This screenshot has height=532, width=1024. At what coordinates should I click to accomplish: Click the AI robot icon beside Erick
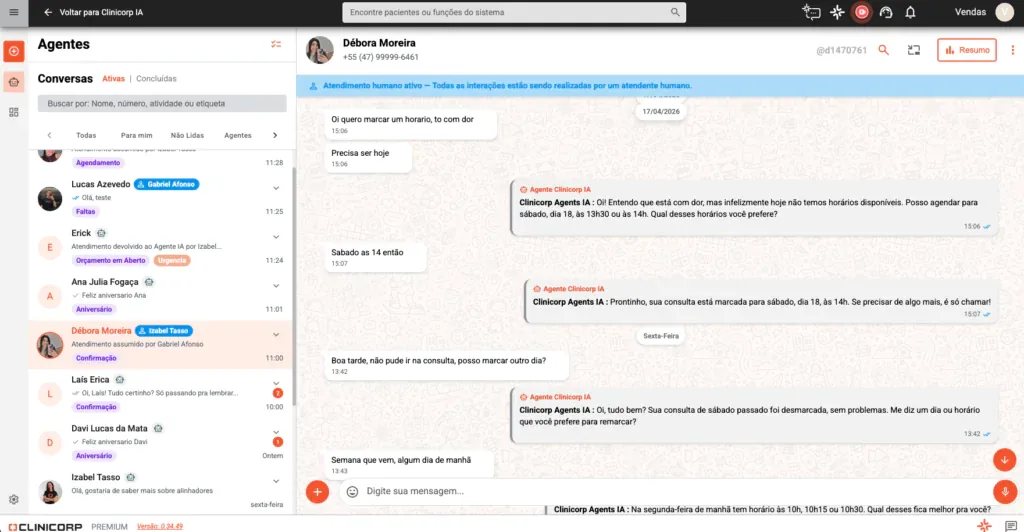coord(101,233)
